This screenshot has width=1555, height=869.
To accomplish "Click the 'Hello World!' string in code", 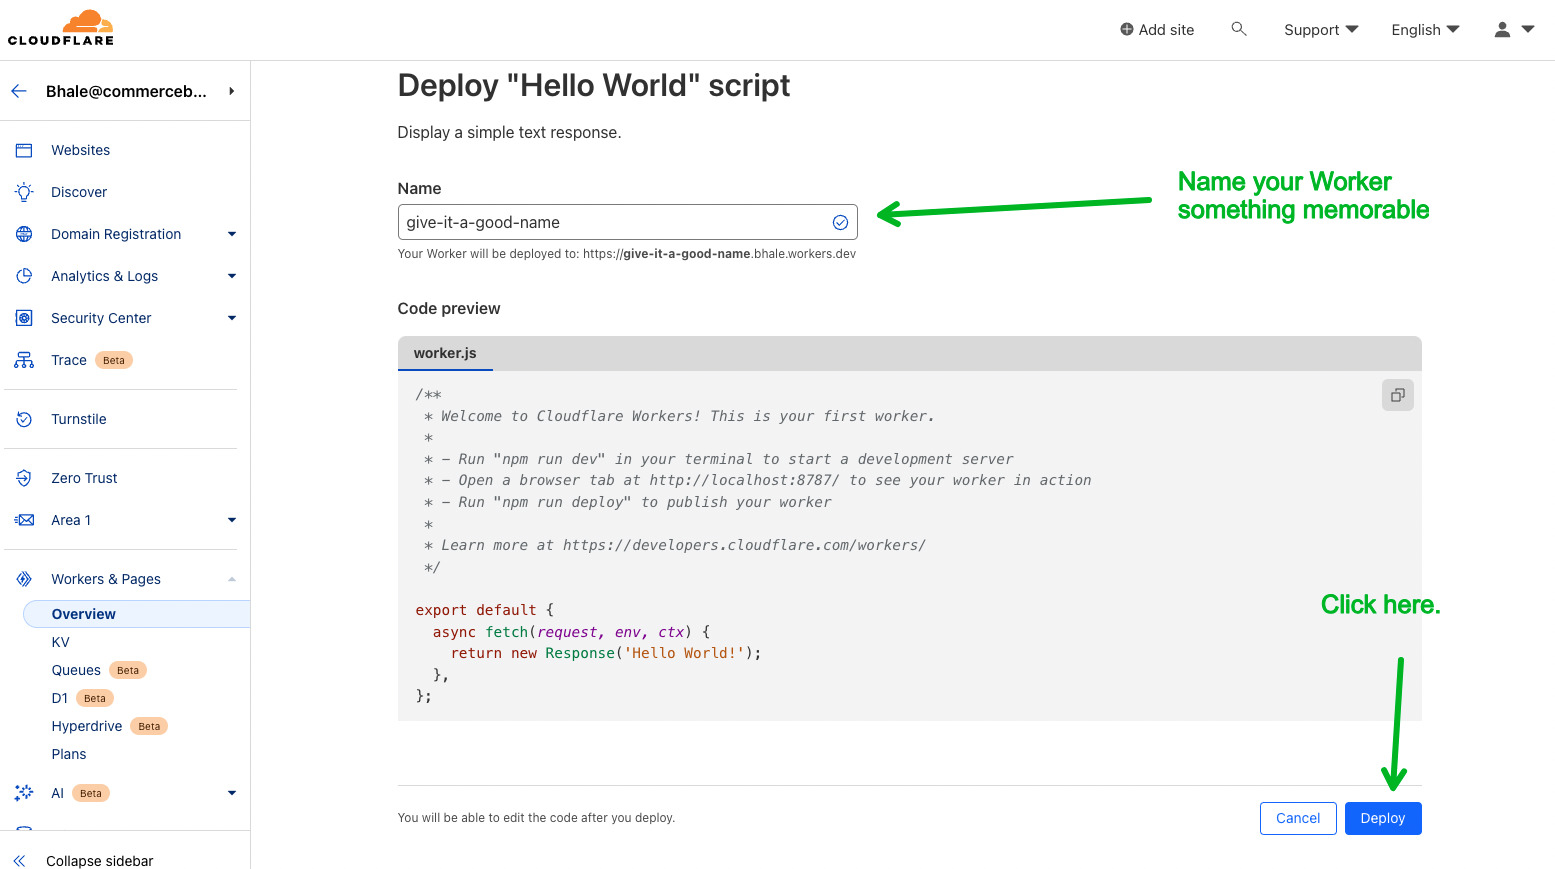I will click(x=683, y=653).
